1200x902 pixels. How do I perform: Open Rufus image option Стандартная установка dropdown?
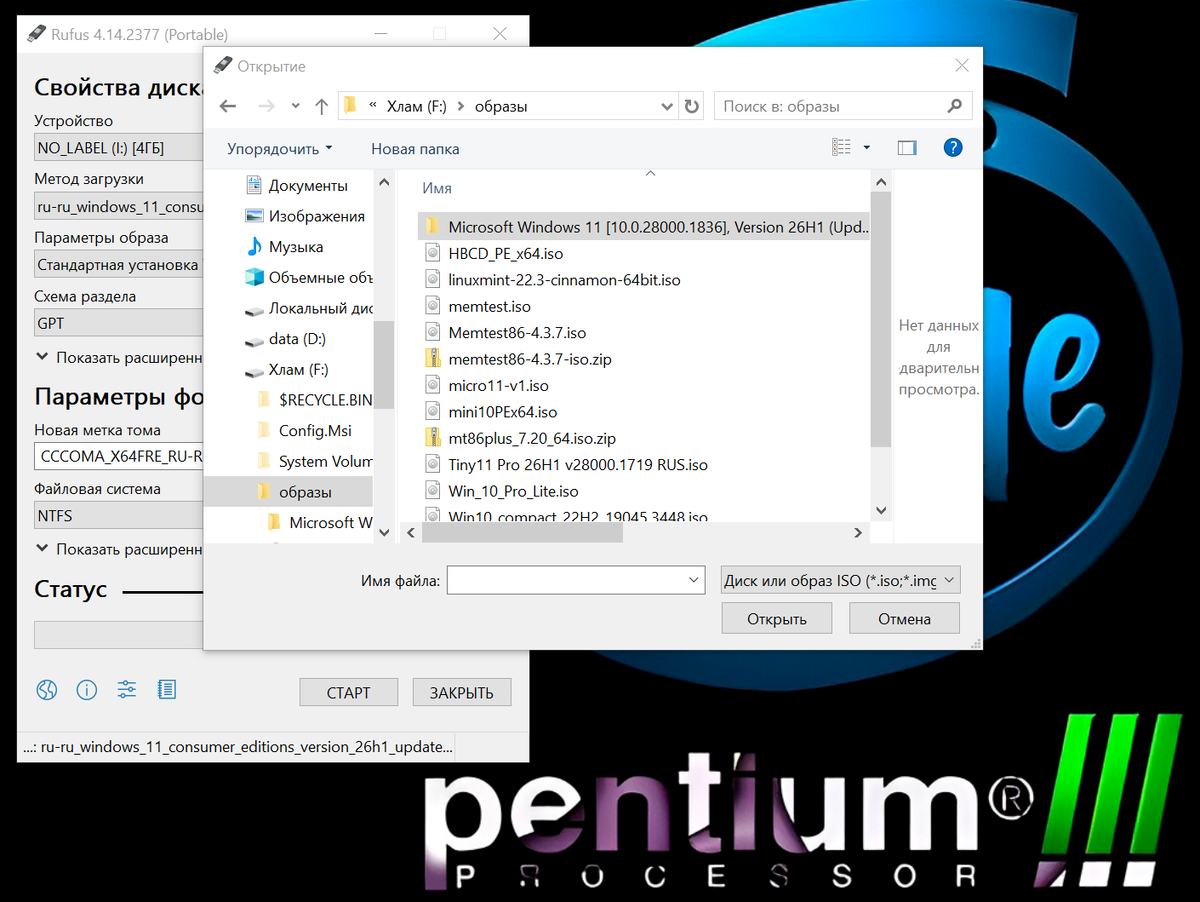point(120,266)
